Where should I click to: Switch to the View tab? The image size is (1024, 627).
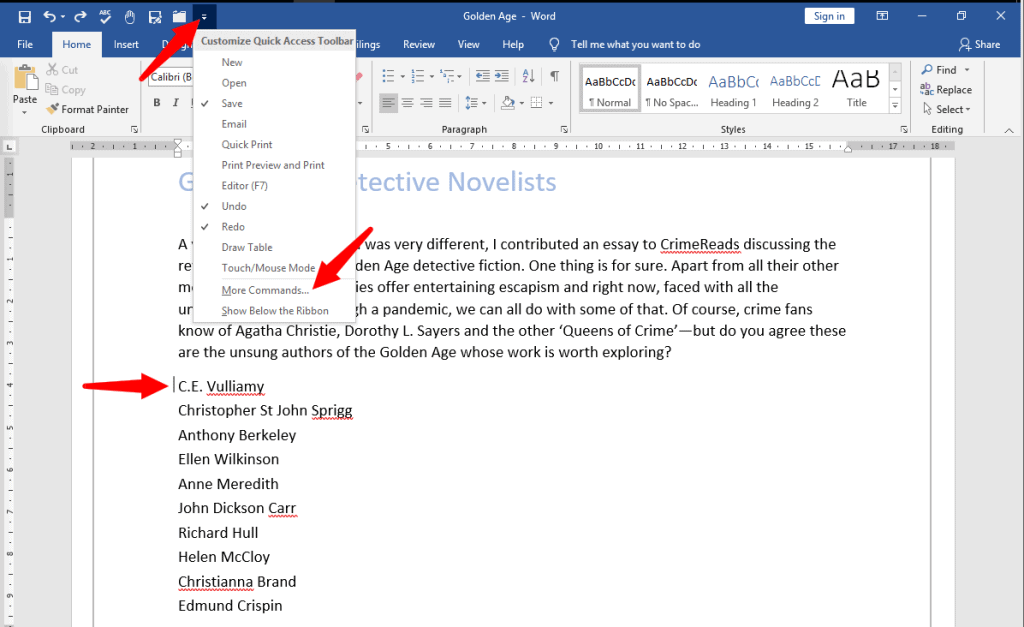[468, 44]
